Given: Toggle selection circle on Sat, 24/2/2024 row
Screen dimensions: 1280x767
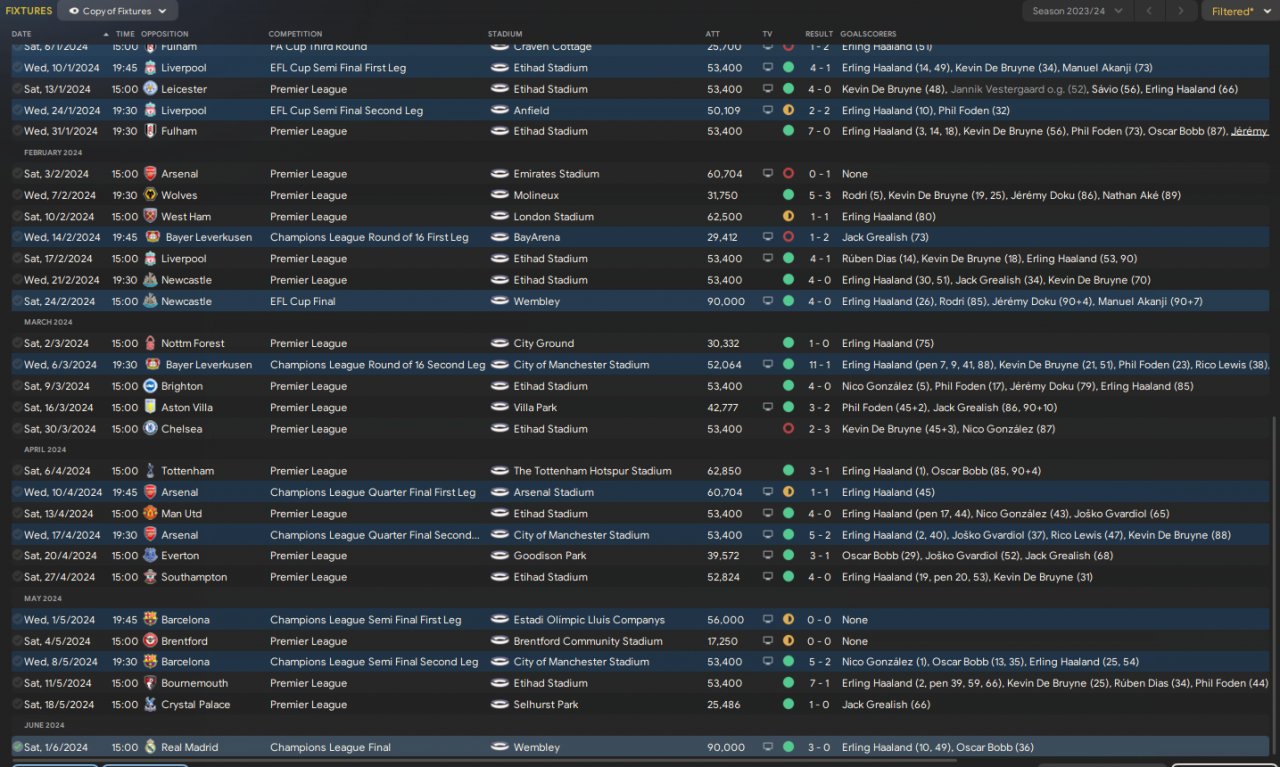Looking at the screenshot, I should click(17, 301).
